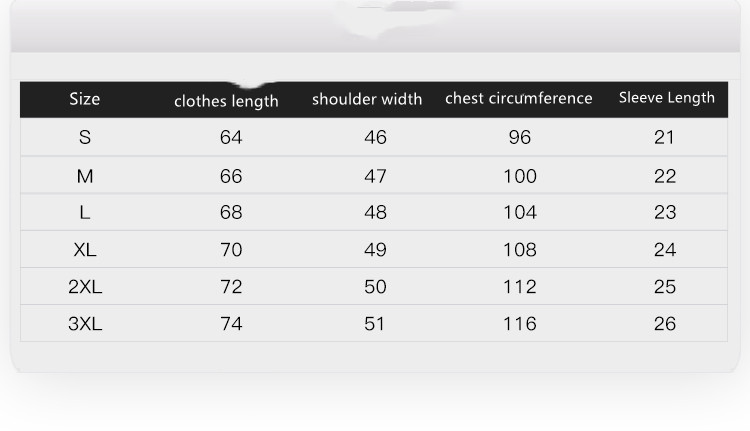
Task: Select shoulder width value 51
Action: pos(375,324)
